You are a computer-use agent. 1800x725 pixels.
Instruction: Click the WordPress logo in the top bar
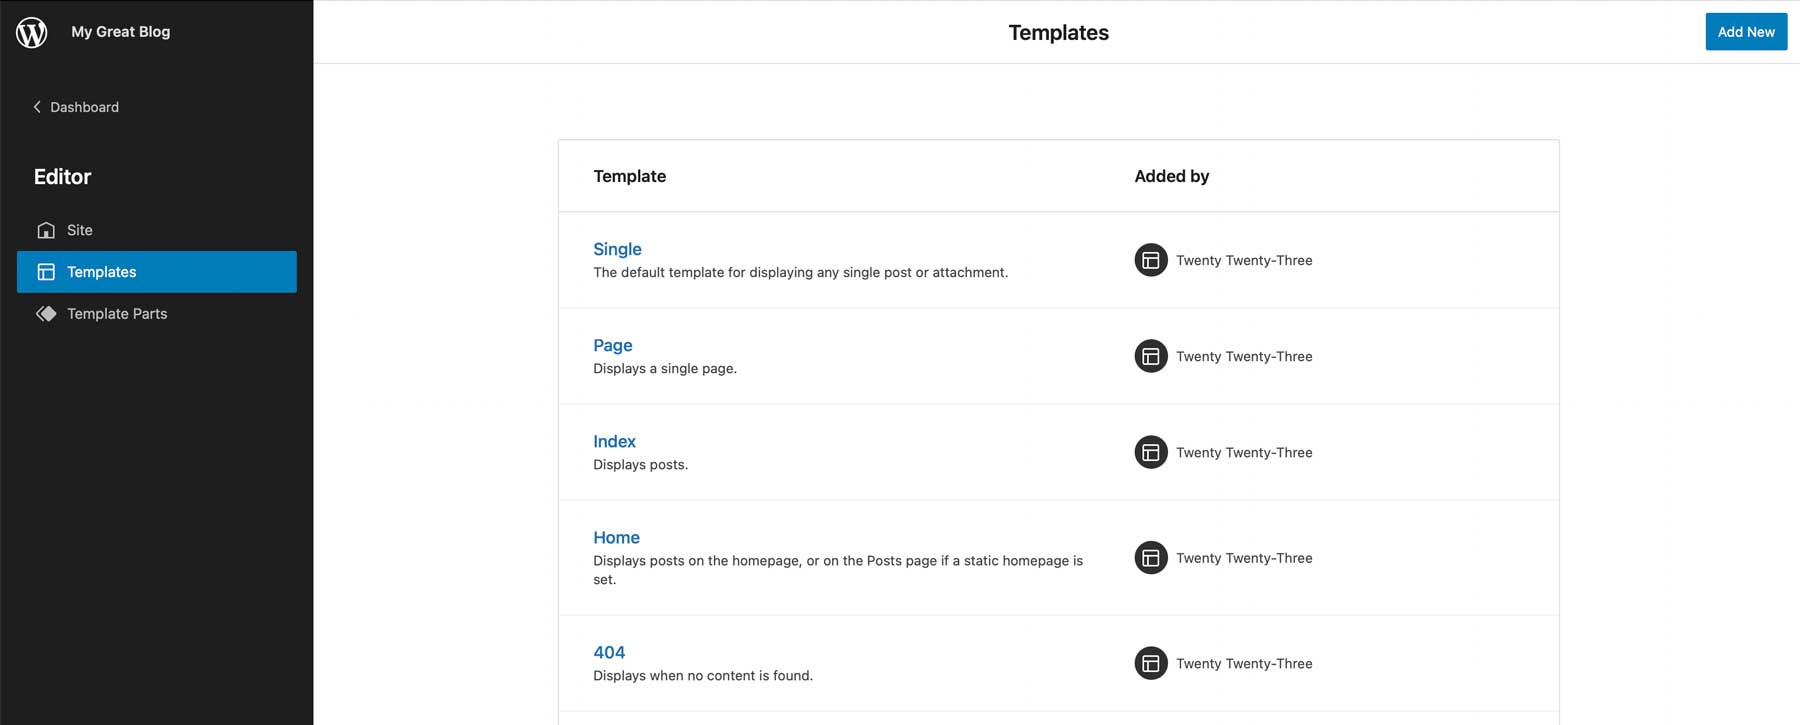pos(31,31)
